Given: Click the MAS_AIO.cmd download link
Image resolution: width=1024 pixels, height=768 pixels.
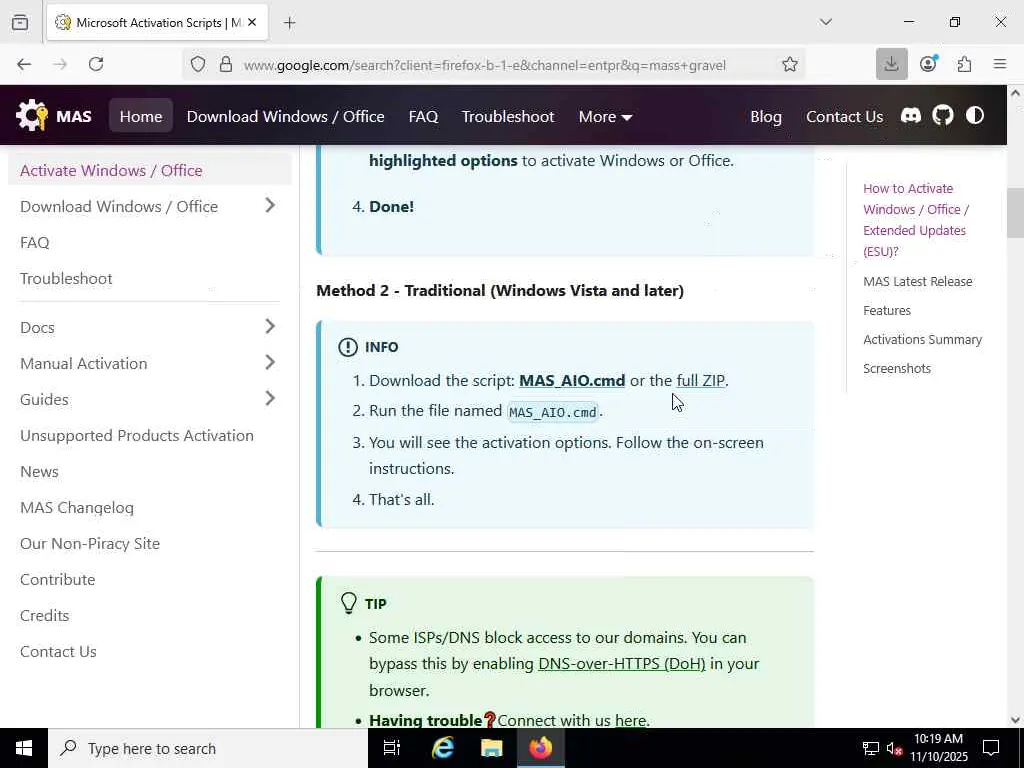Looking at the screenshot, I should tap(572, 380).
